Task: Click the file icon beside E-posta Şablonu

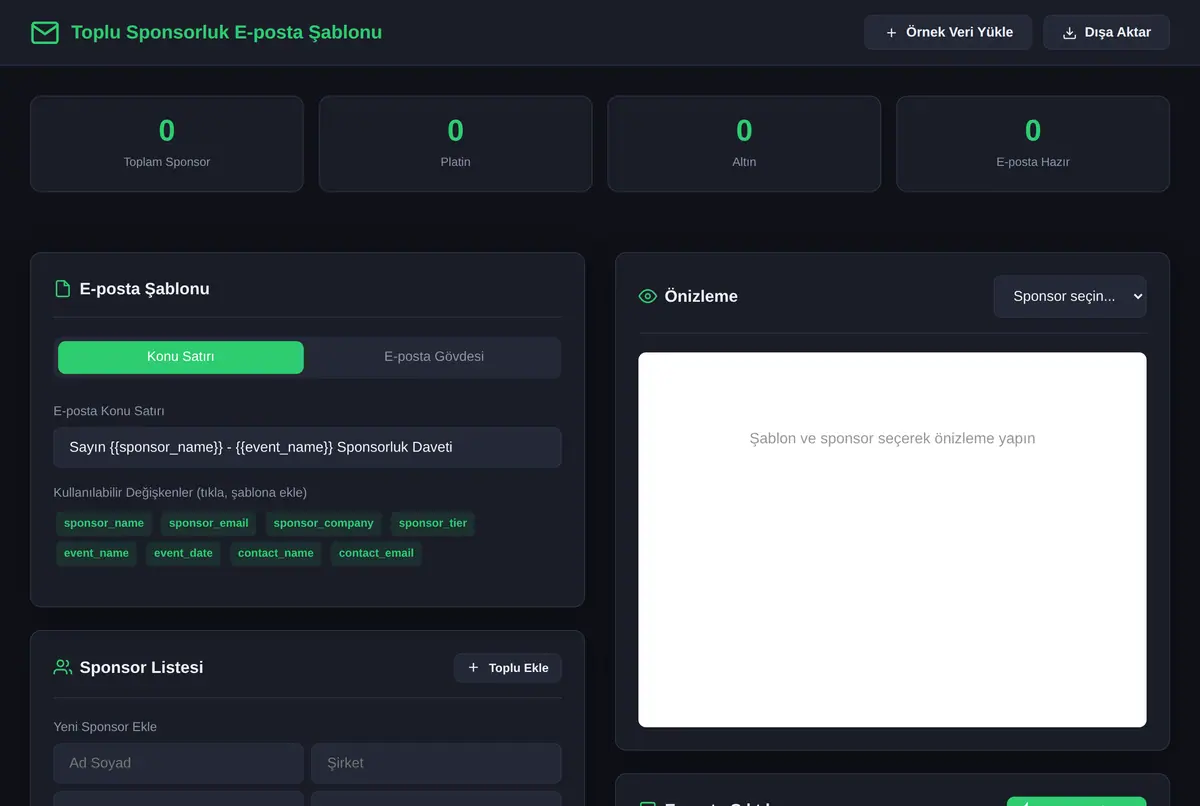Action: (x=63, y=289)
